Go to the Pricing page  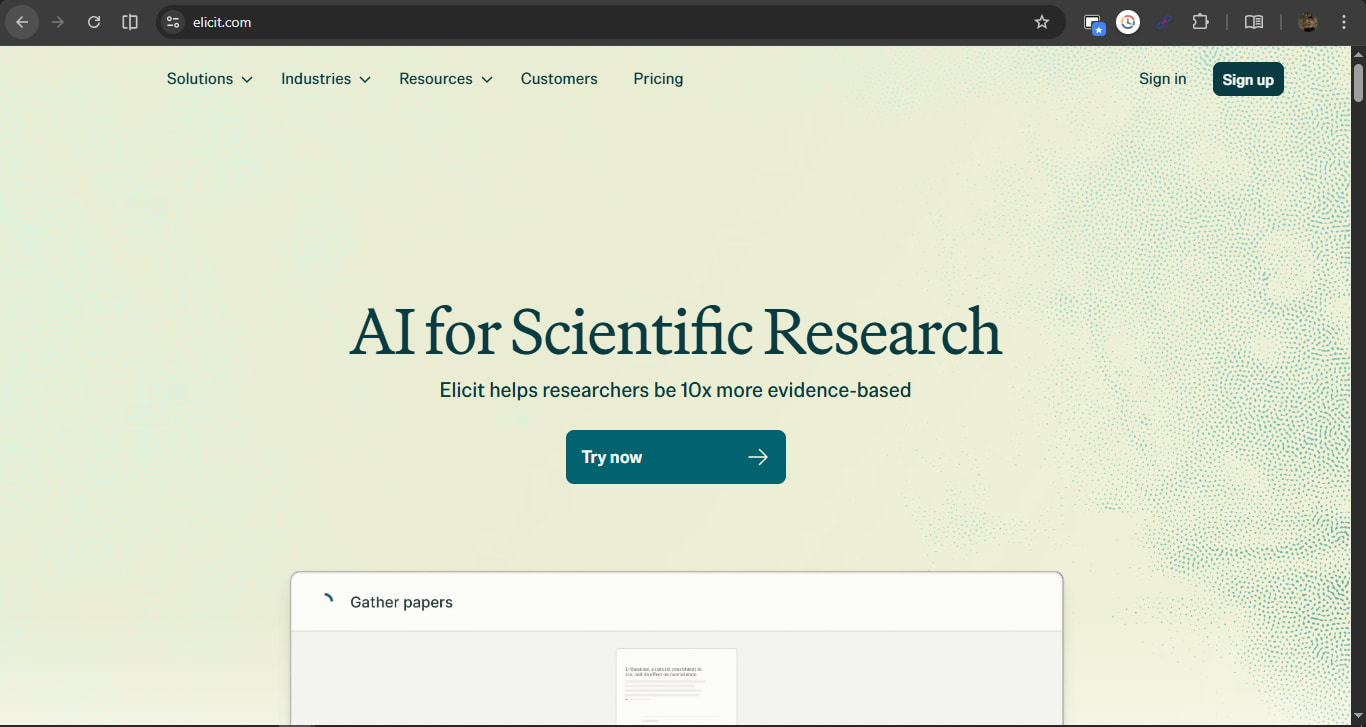click(658, 78)
